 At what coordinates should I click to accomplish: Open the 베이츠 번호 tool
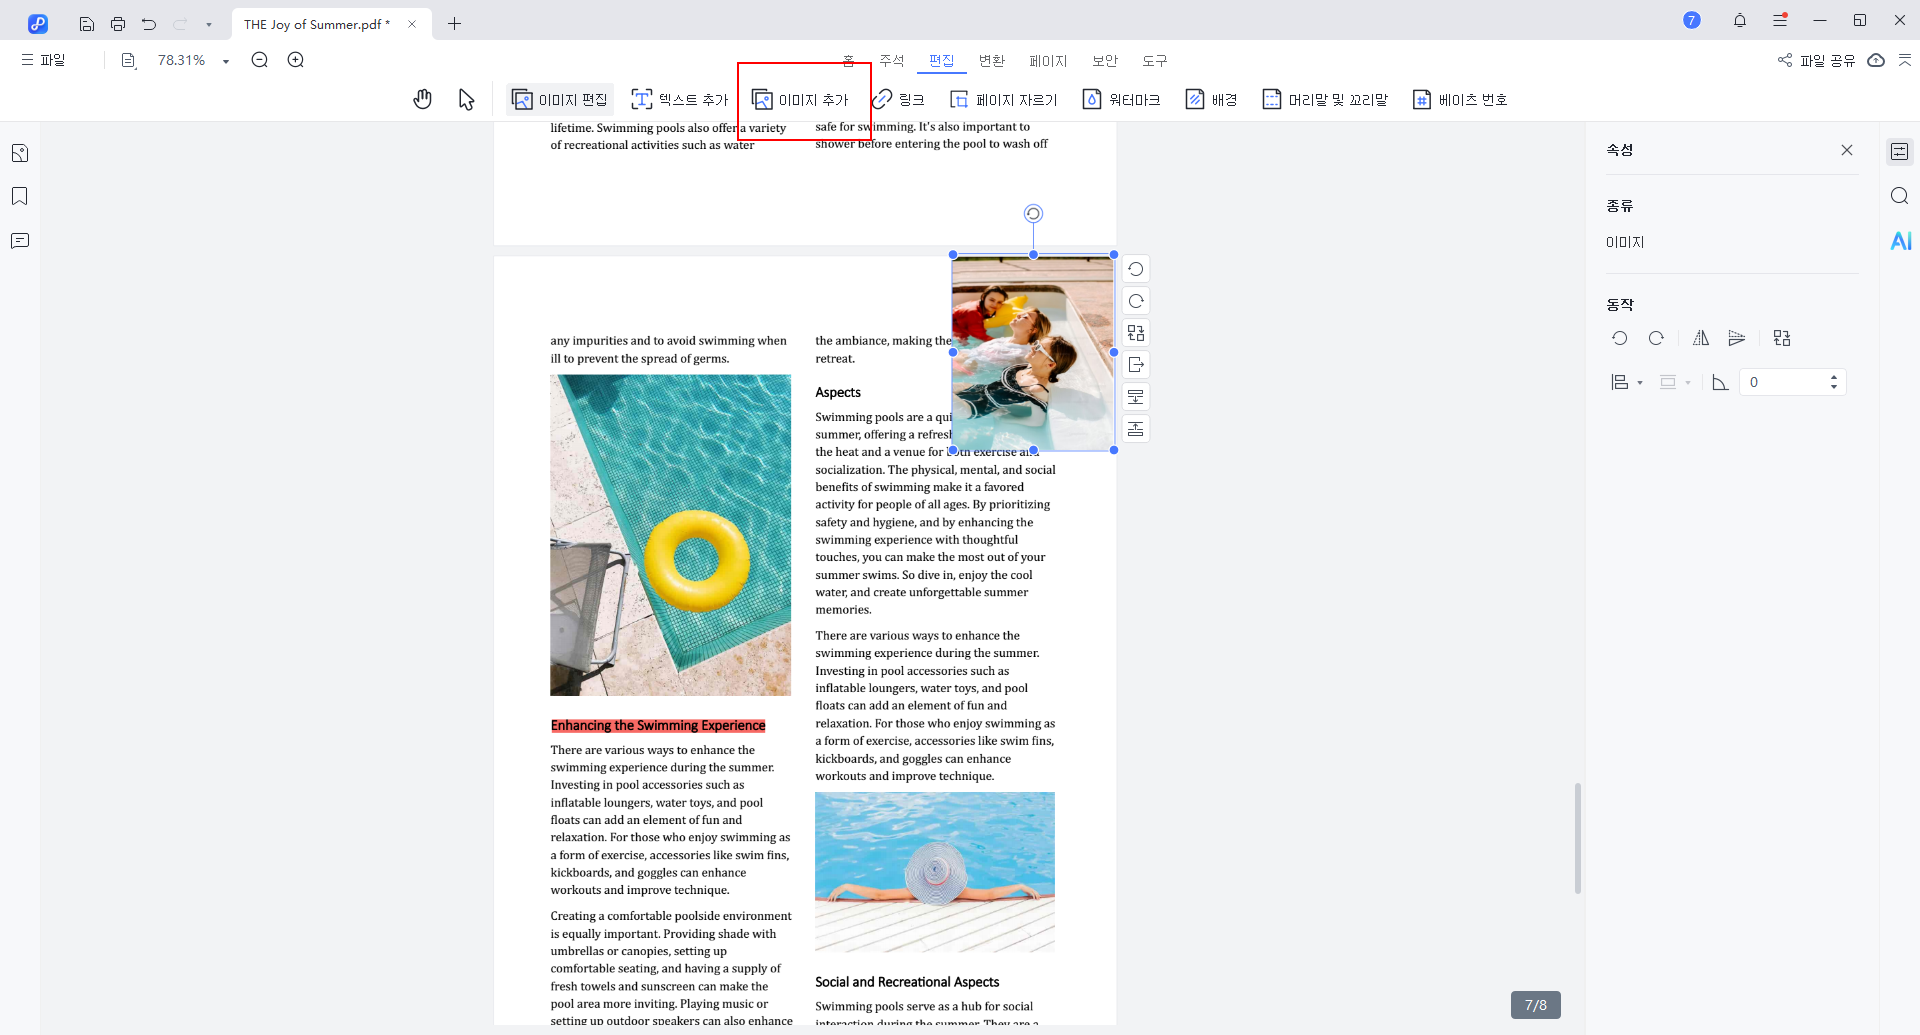pyautogui.click(x=1460, y=99)
